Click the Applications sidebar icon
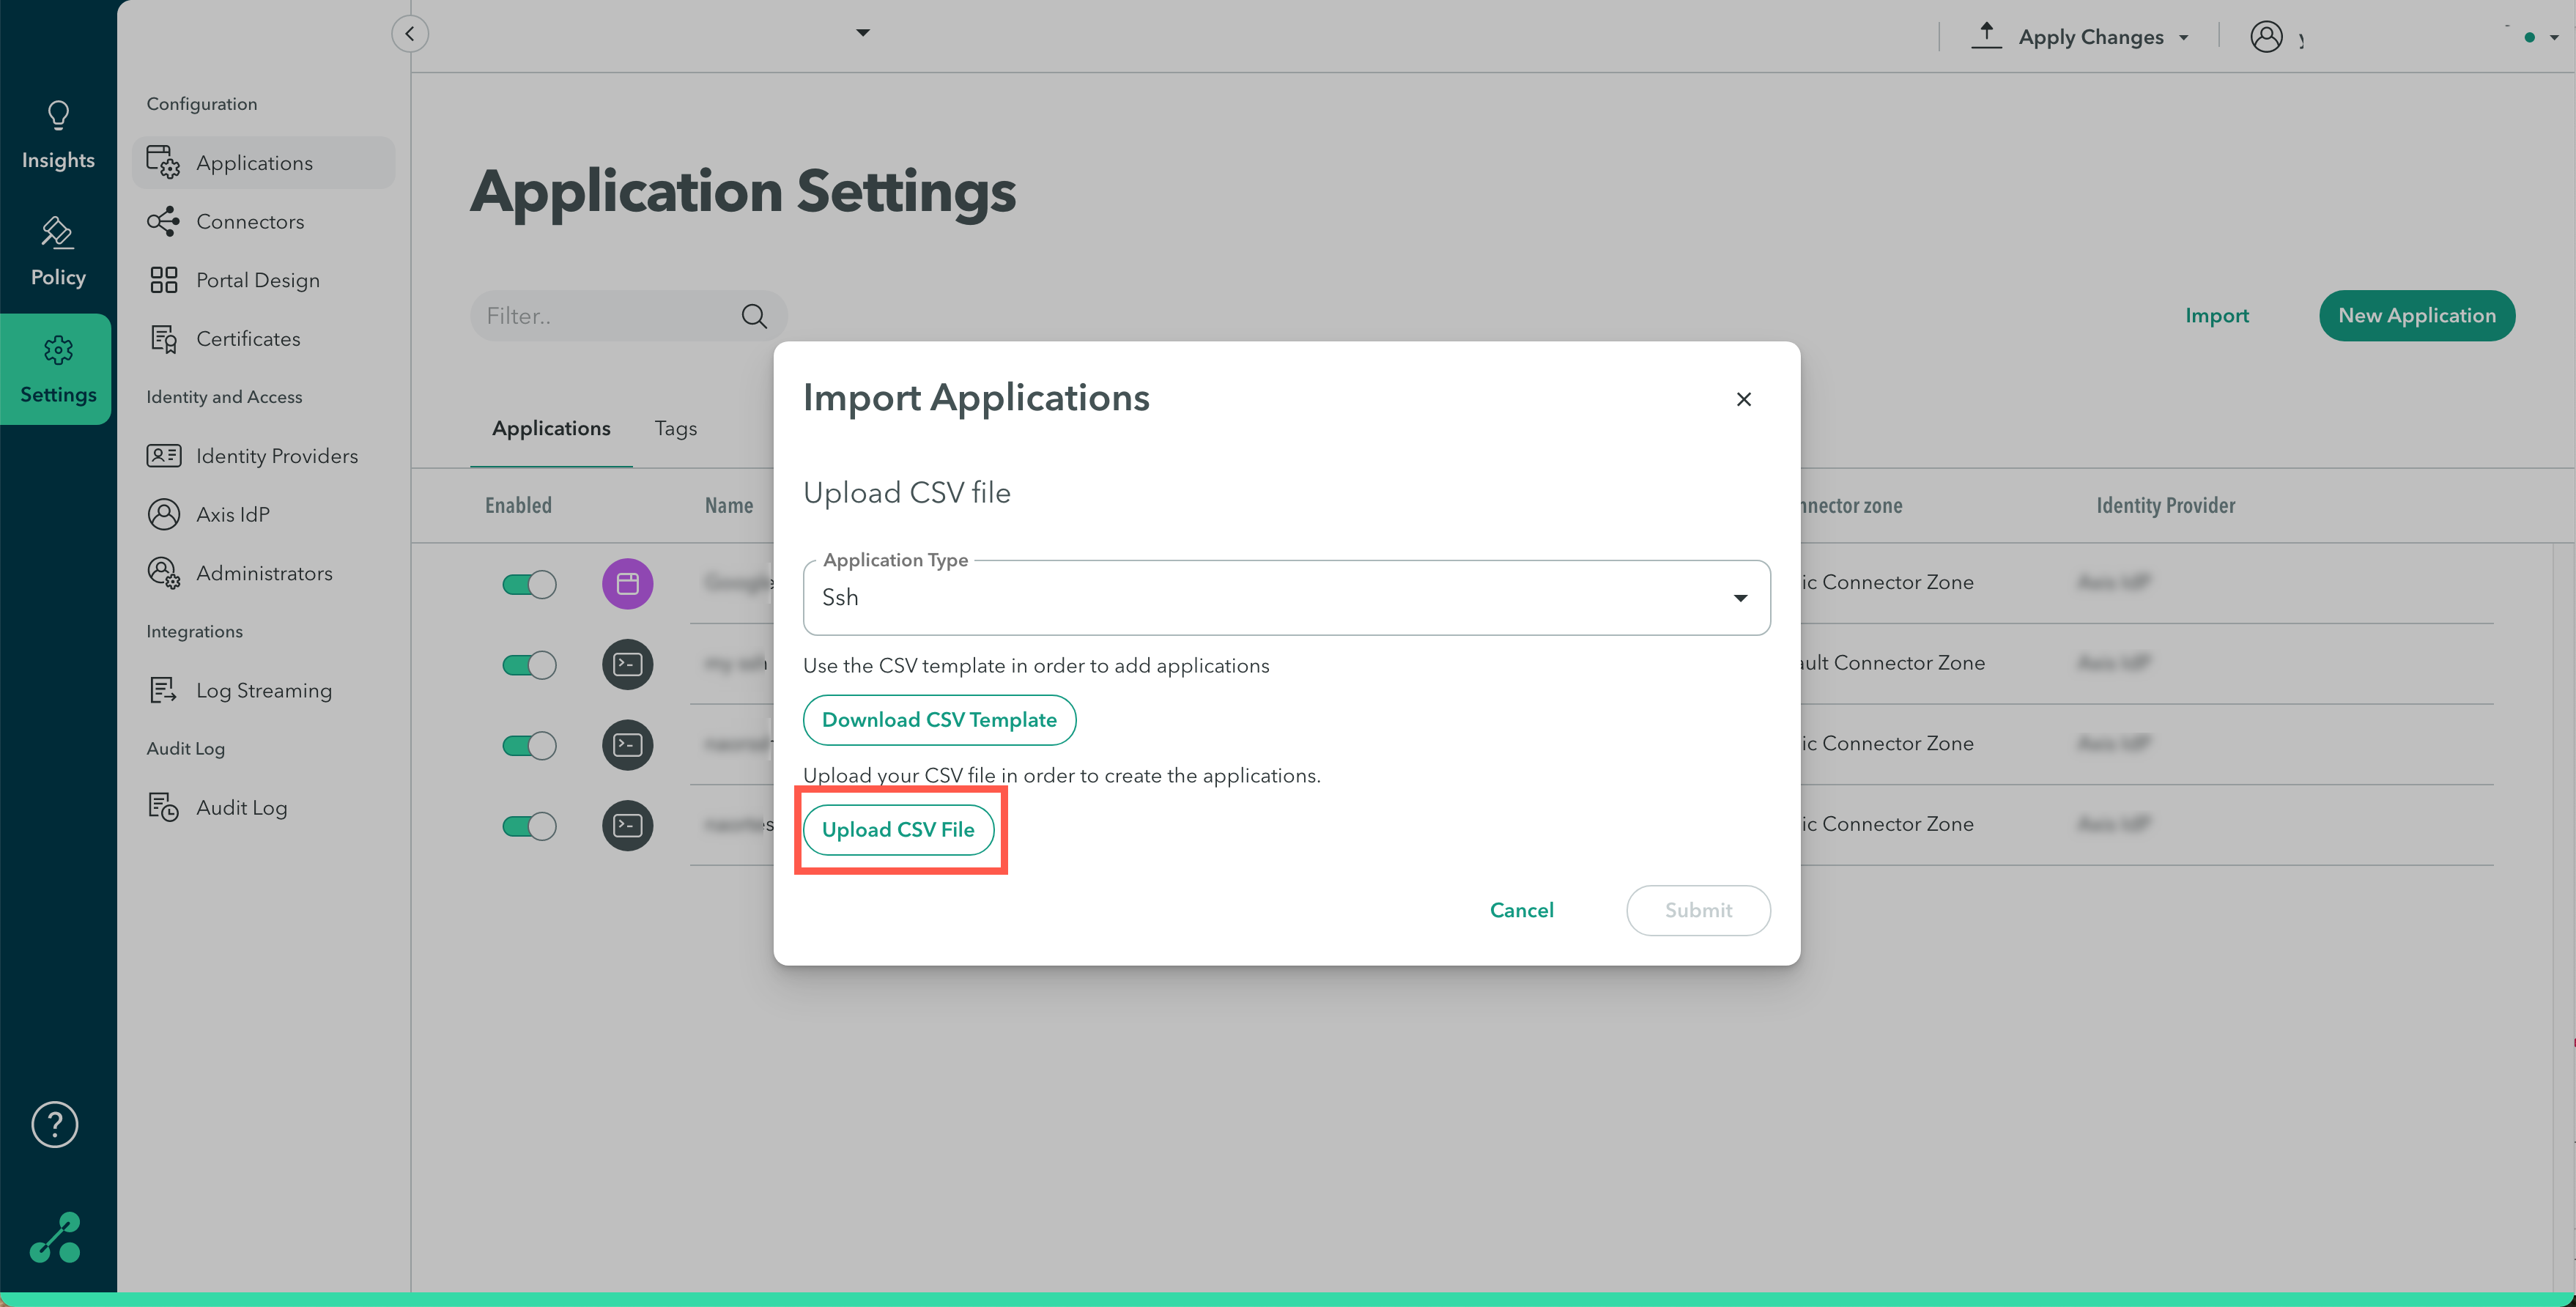The image size is (2576, 1307). tap(163, 162)
